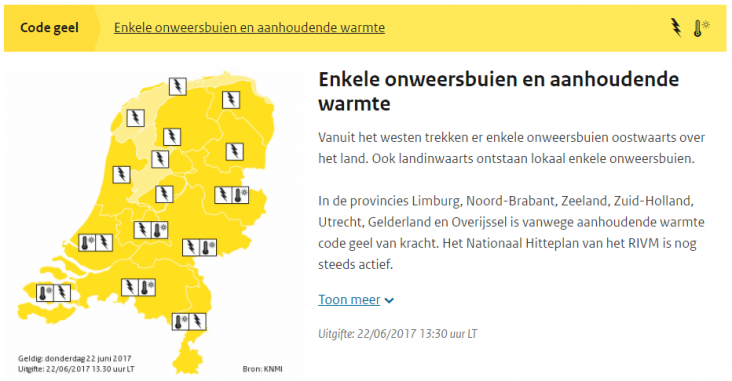Select thunderstorm icon over the Wadden islands
The image size is (732, 381).
pyautogui.click(x=177, y=86)
